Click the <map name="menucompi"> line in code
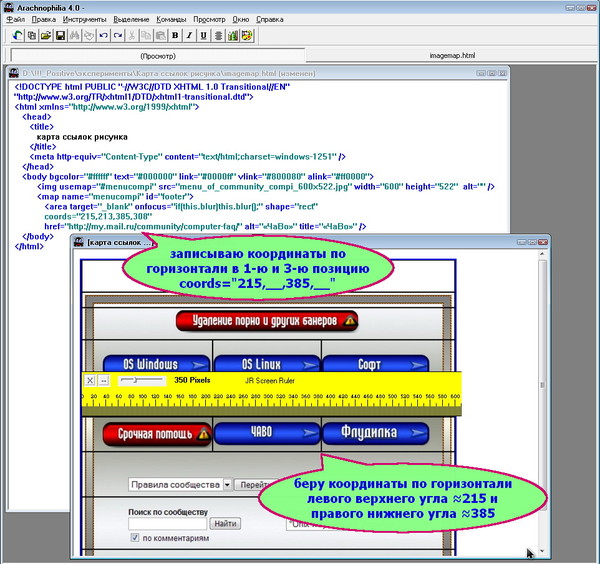Viewport: 600px width, 564px height. [115, 197]
